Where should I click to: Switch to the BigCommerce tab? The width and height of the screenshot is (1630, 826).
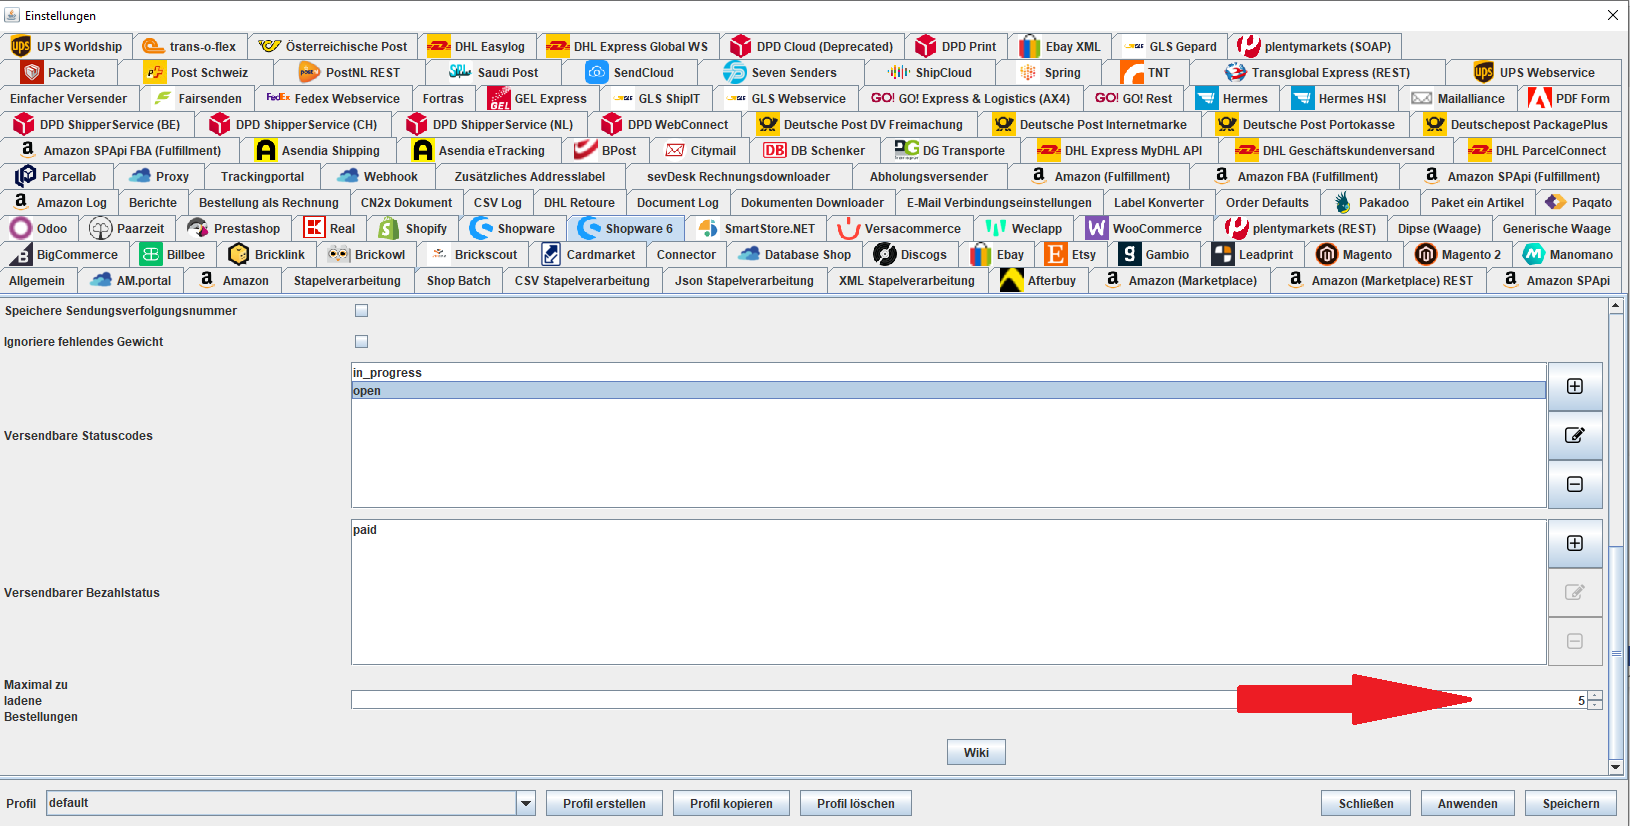click(64, 254)
